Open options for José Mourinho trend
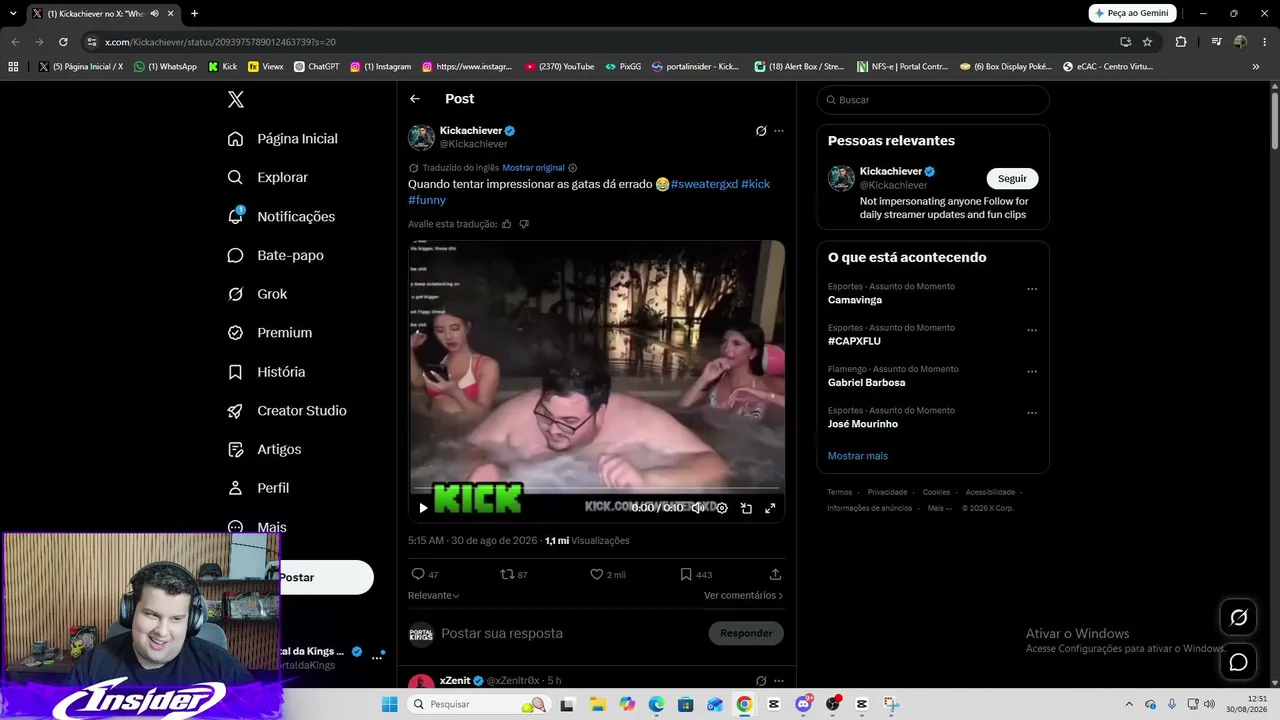The width and height of the screenshot is (1280, 720). [1032, 412]
